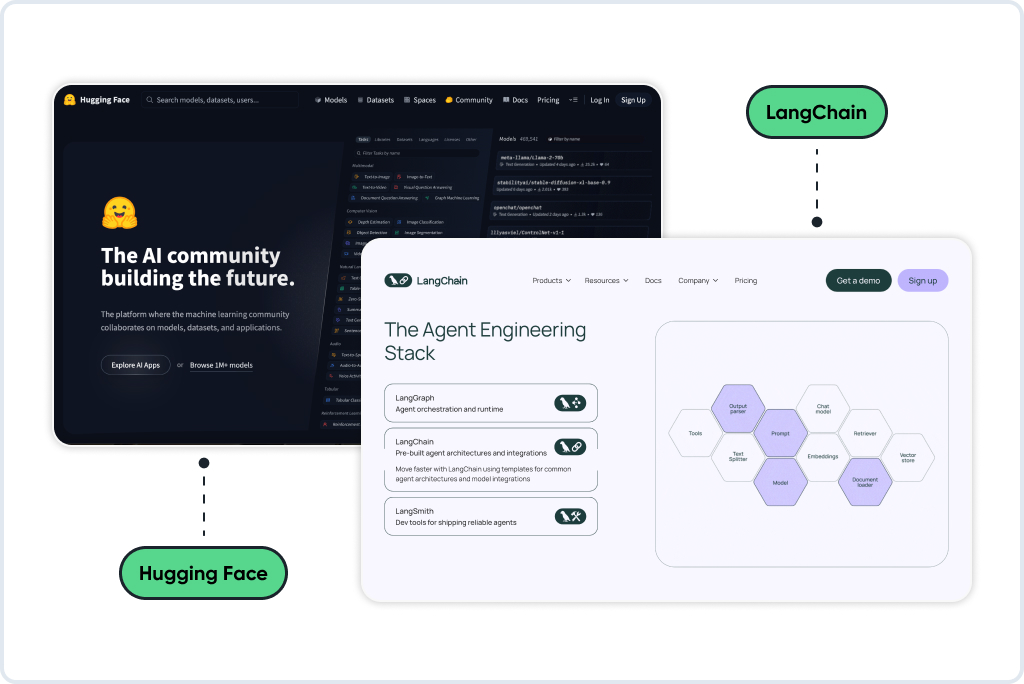Click the large hugging emoji on hero

(x=120, y=213)
